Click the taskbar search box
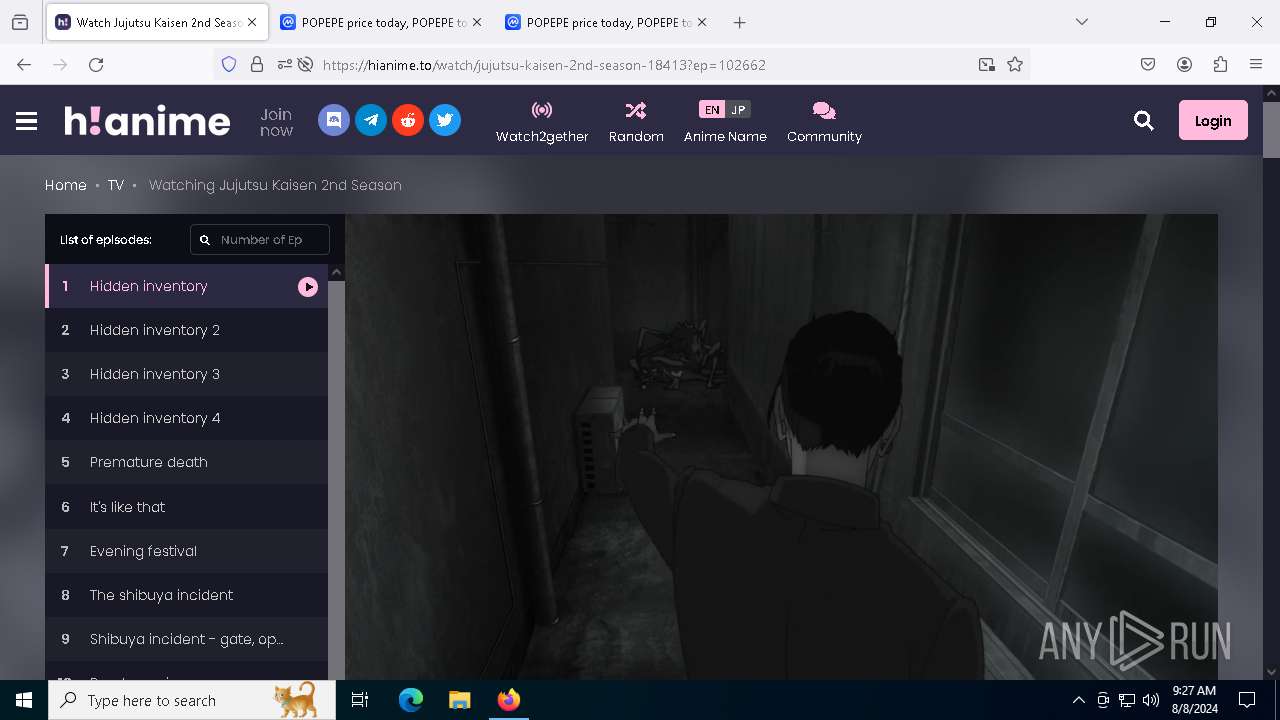 point(191,700)
